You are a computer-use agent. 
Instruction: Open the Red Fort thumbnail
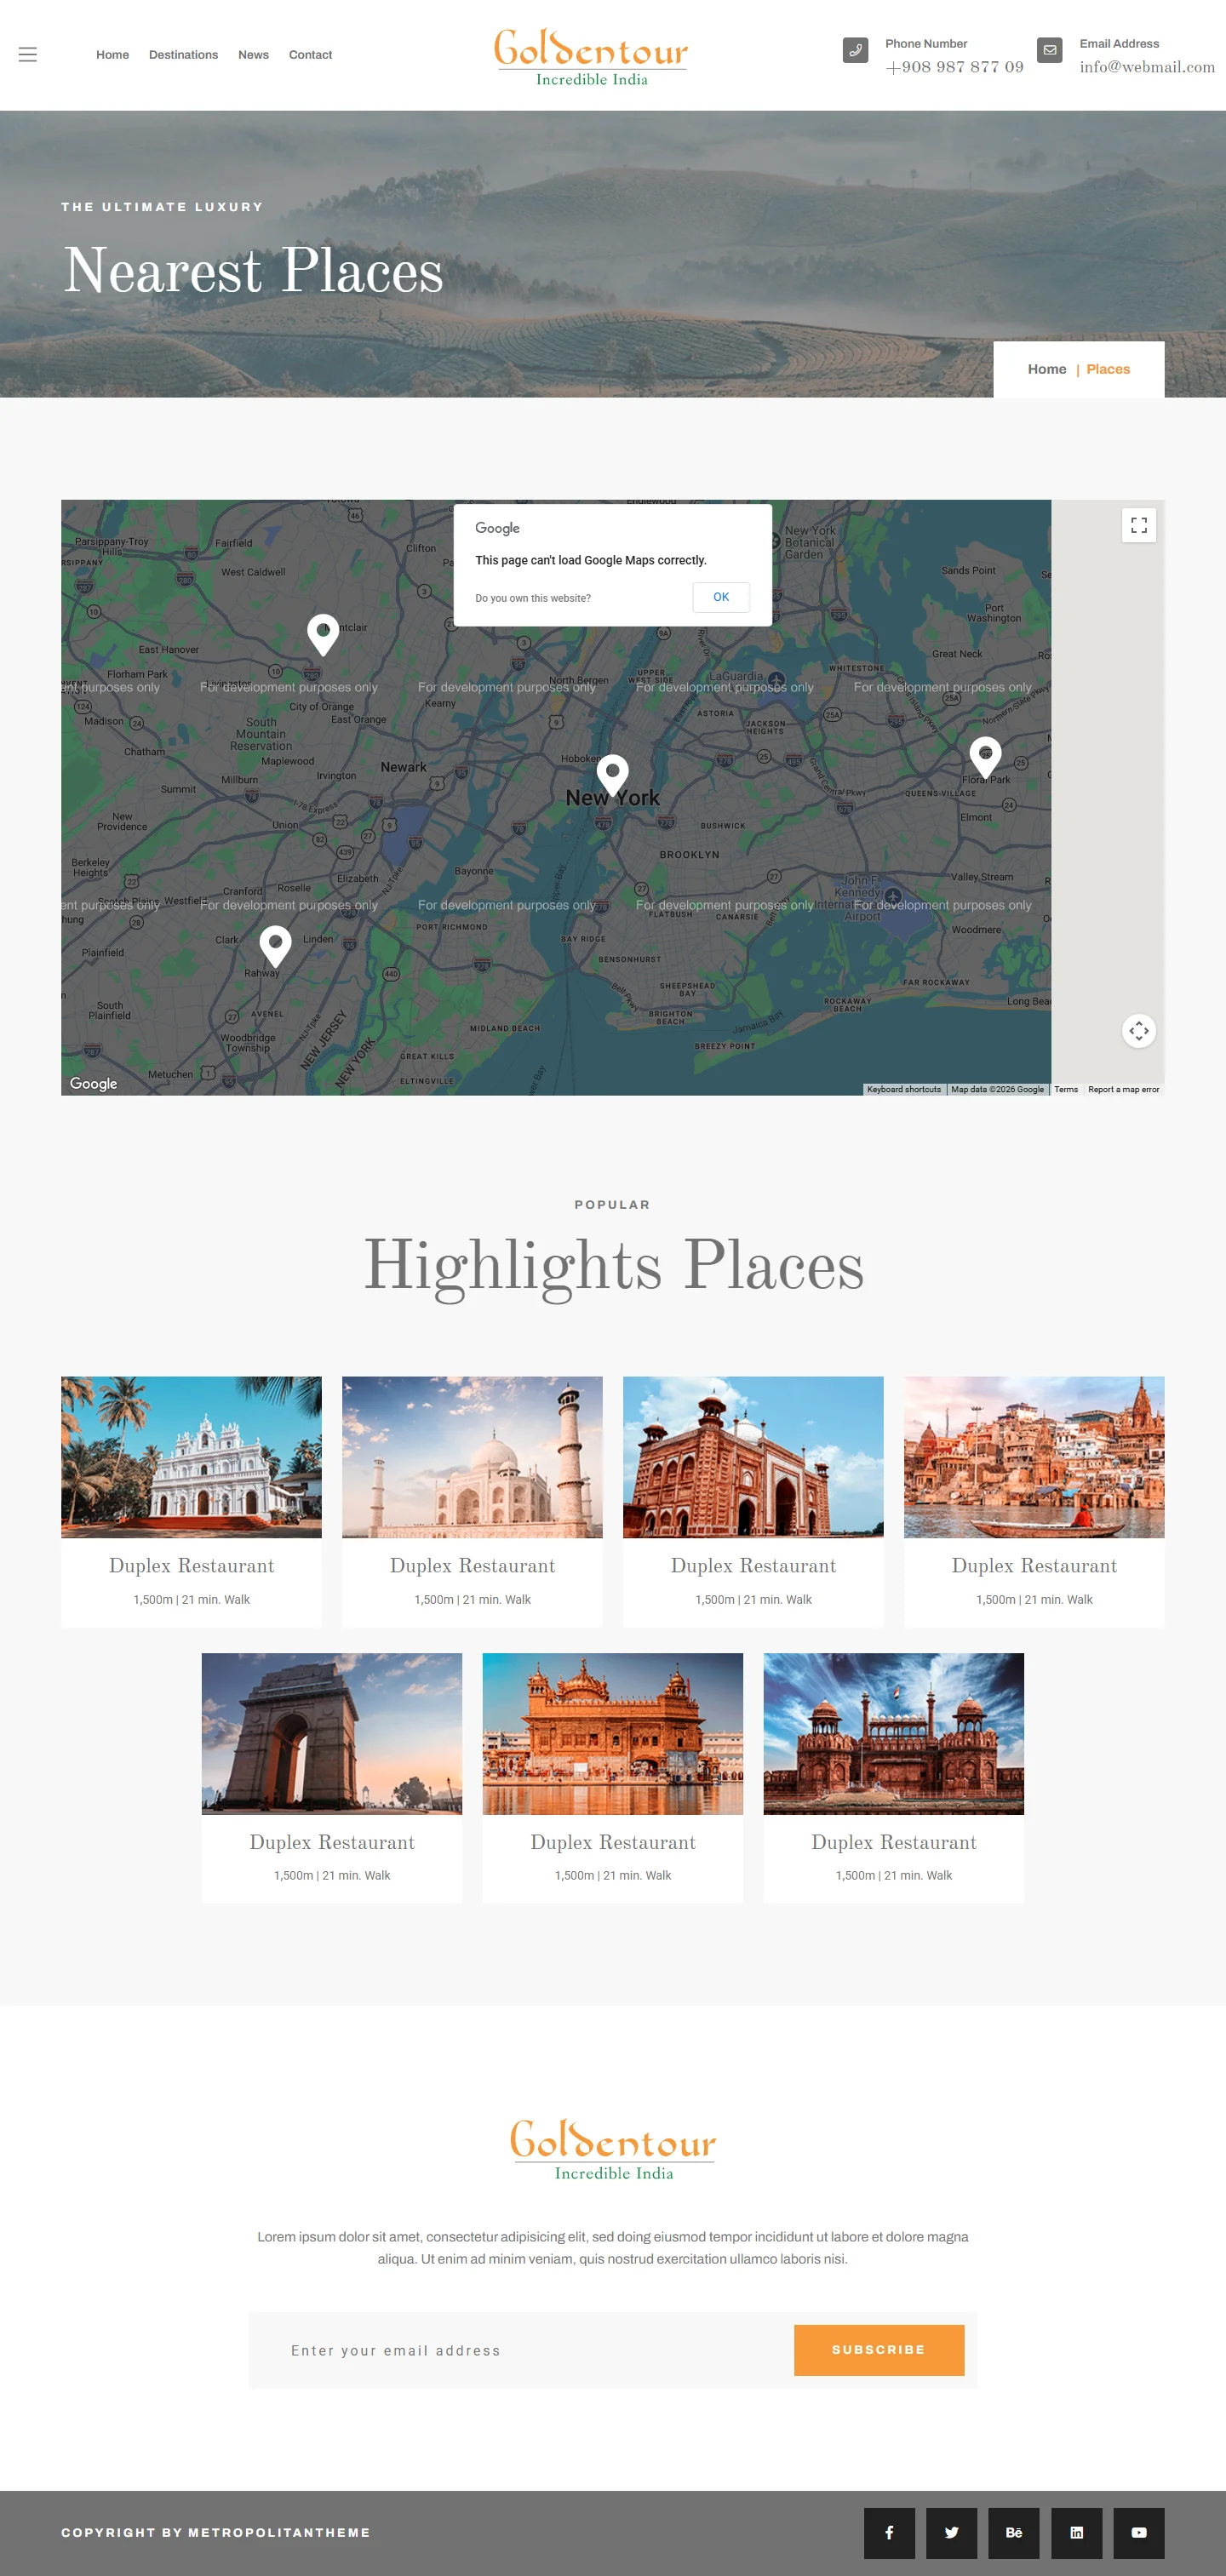(x=894, y=1734)
